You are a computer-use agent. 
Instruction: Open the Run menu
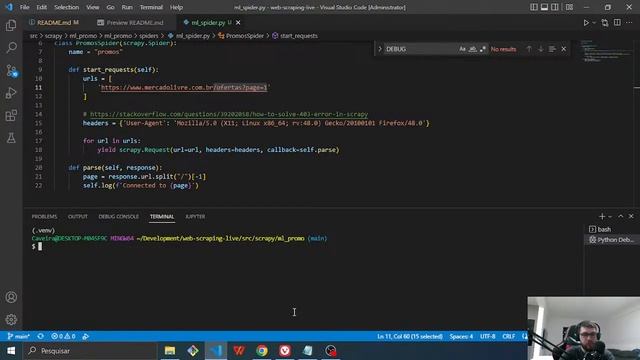click(x=127, y=7)
